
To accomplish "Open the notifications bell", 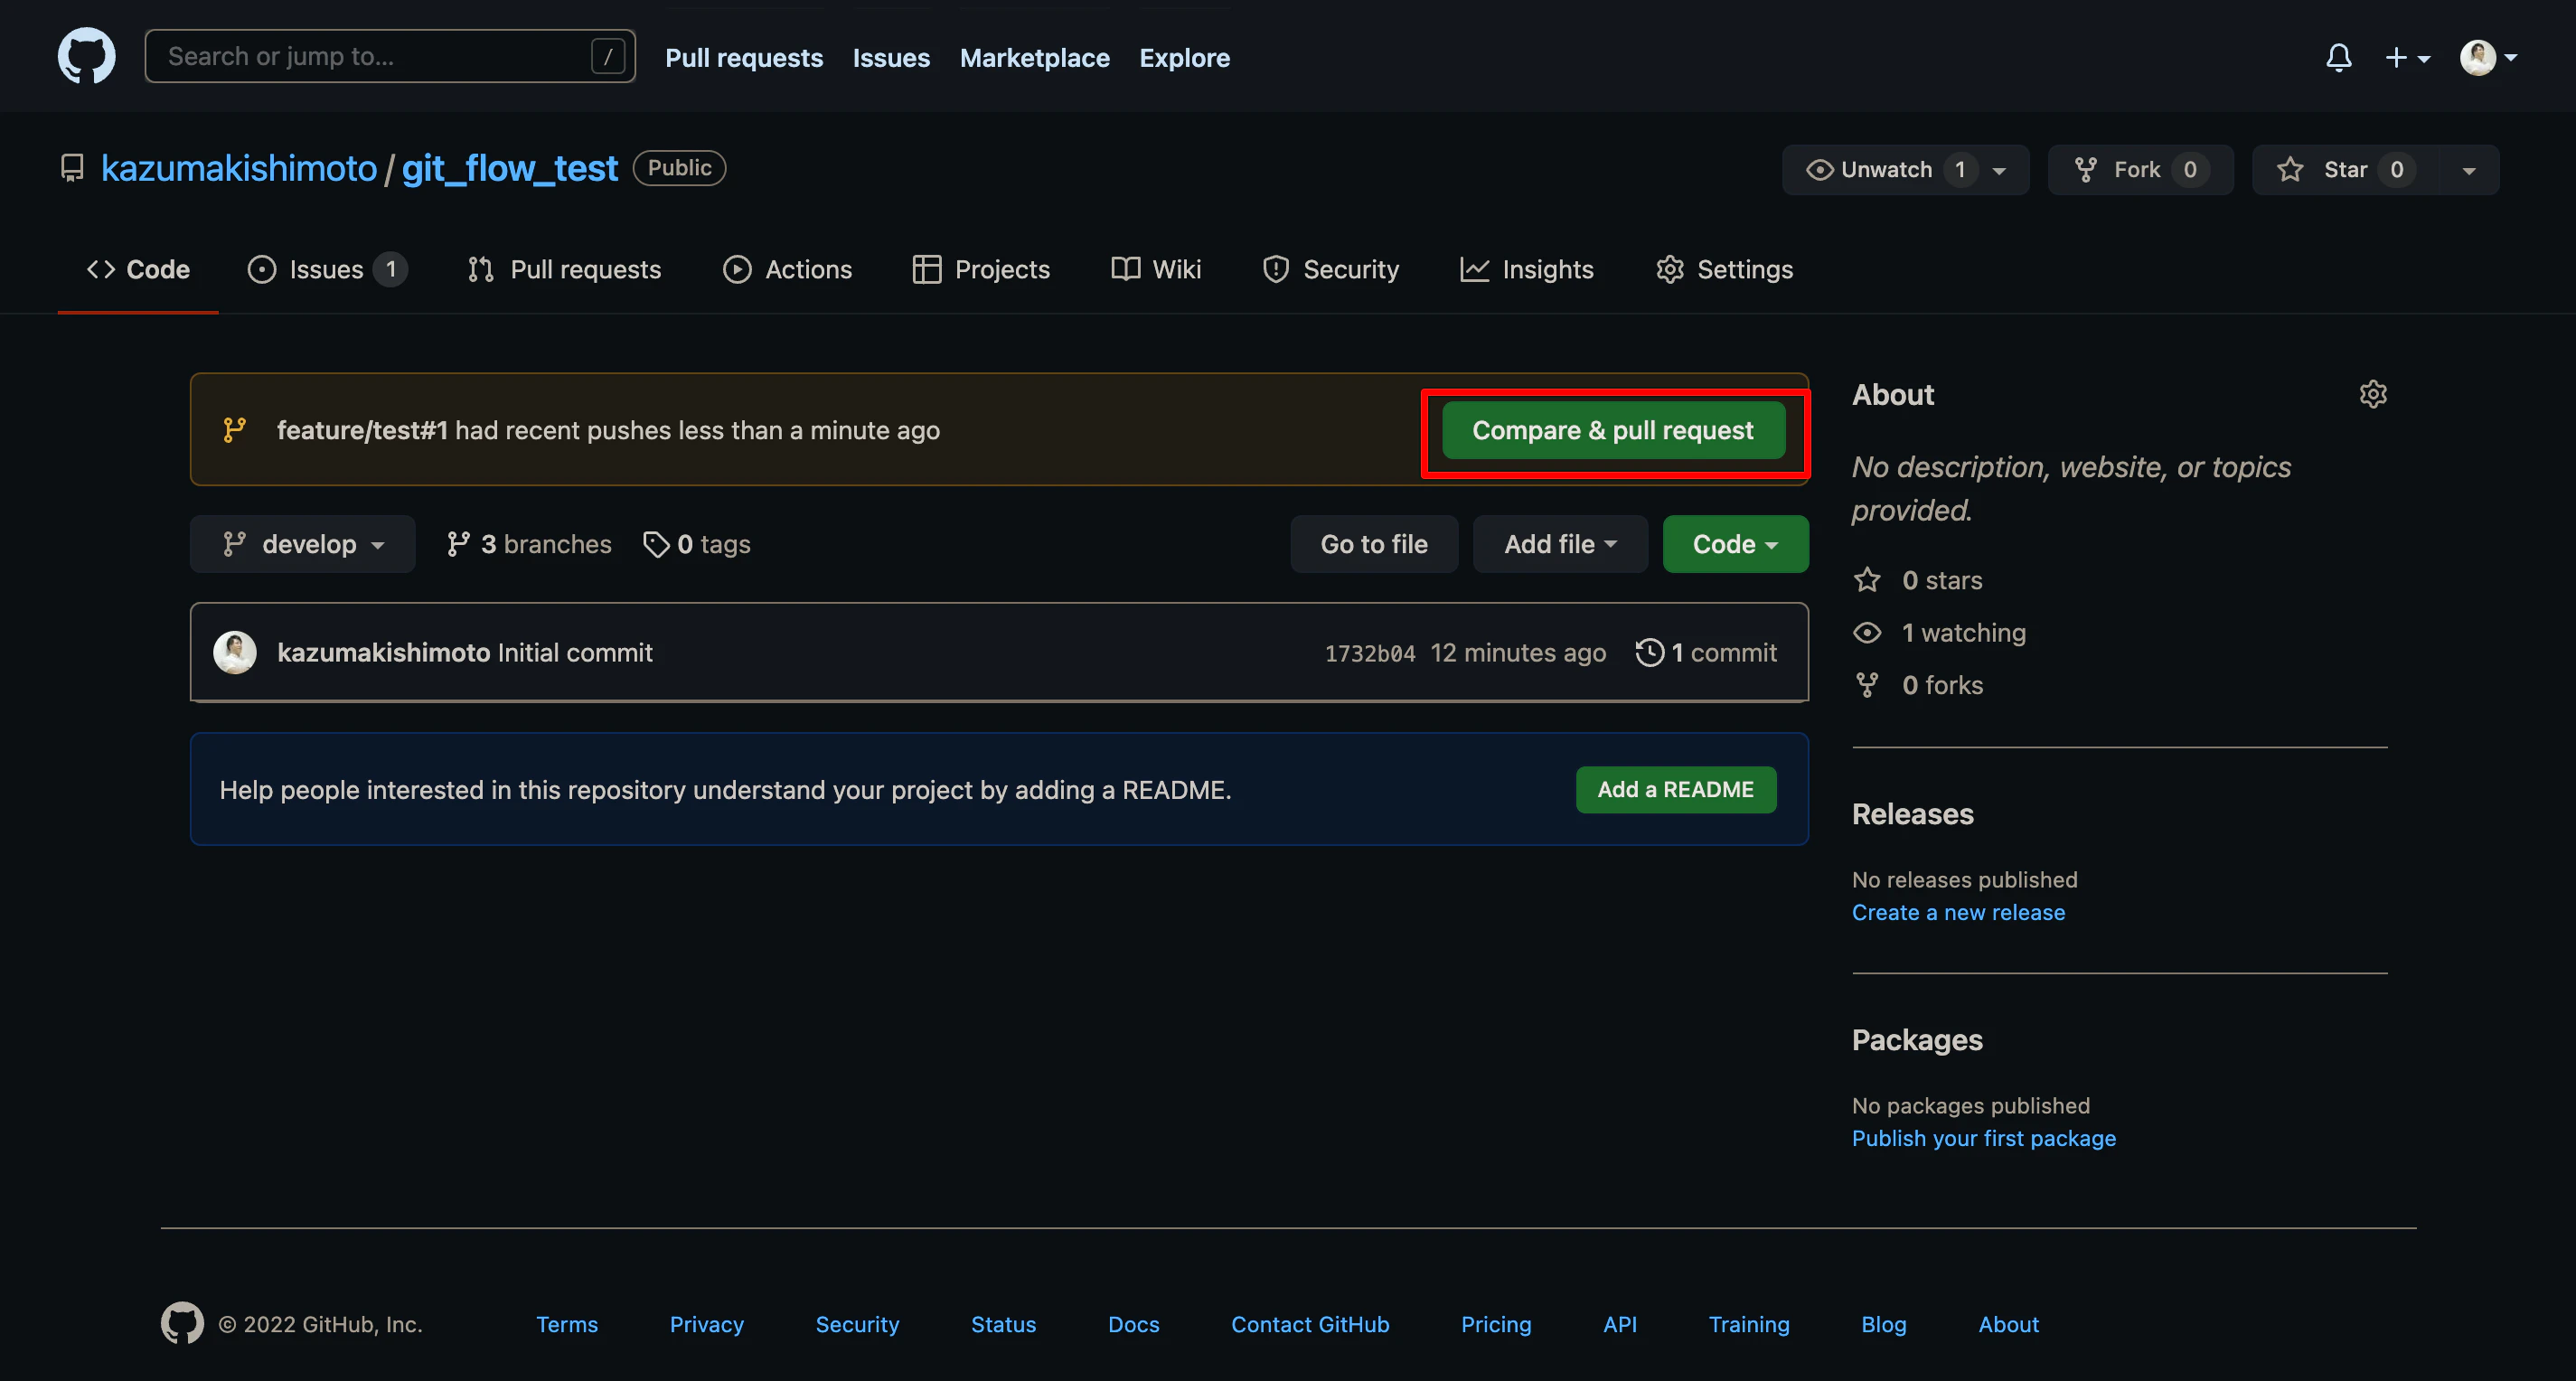I will [x=2338, y=58].
